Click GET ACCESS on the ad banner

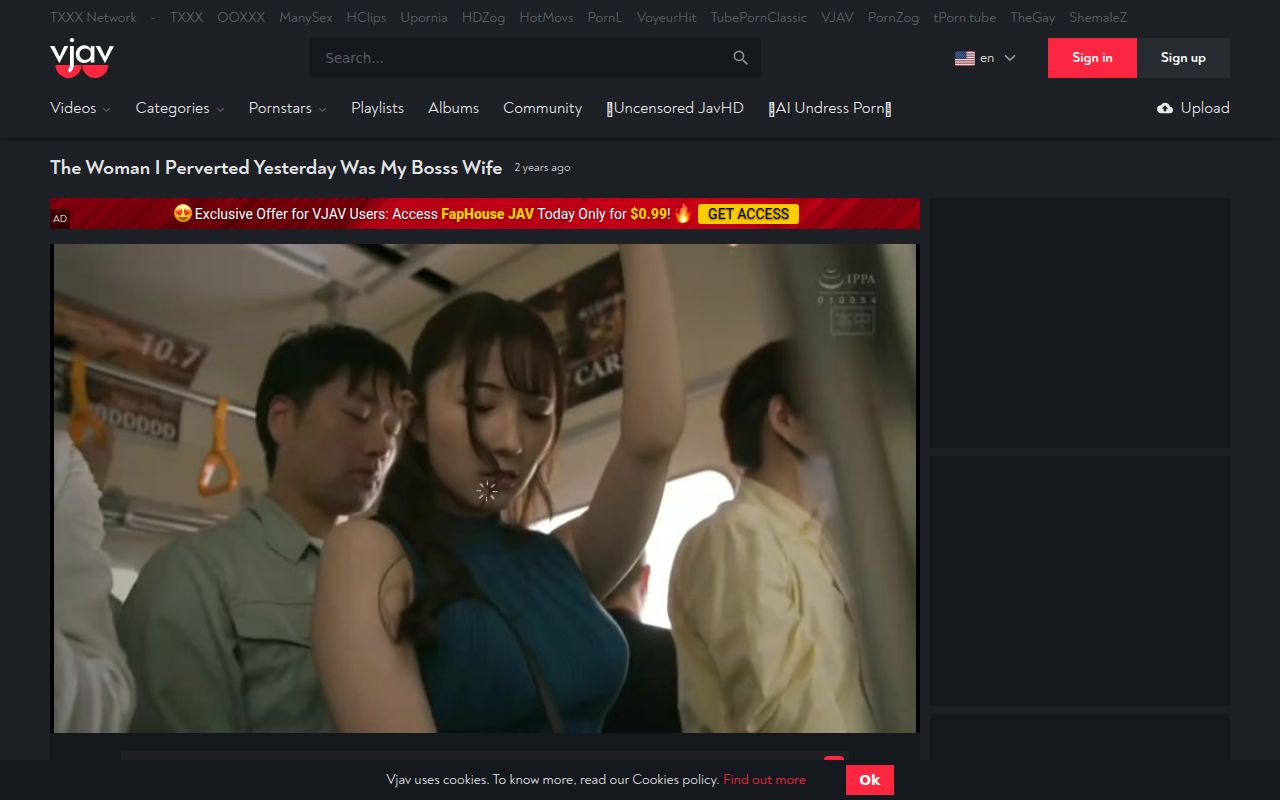tap(747, 213)
